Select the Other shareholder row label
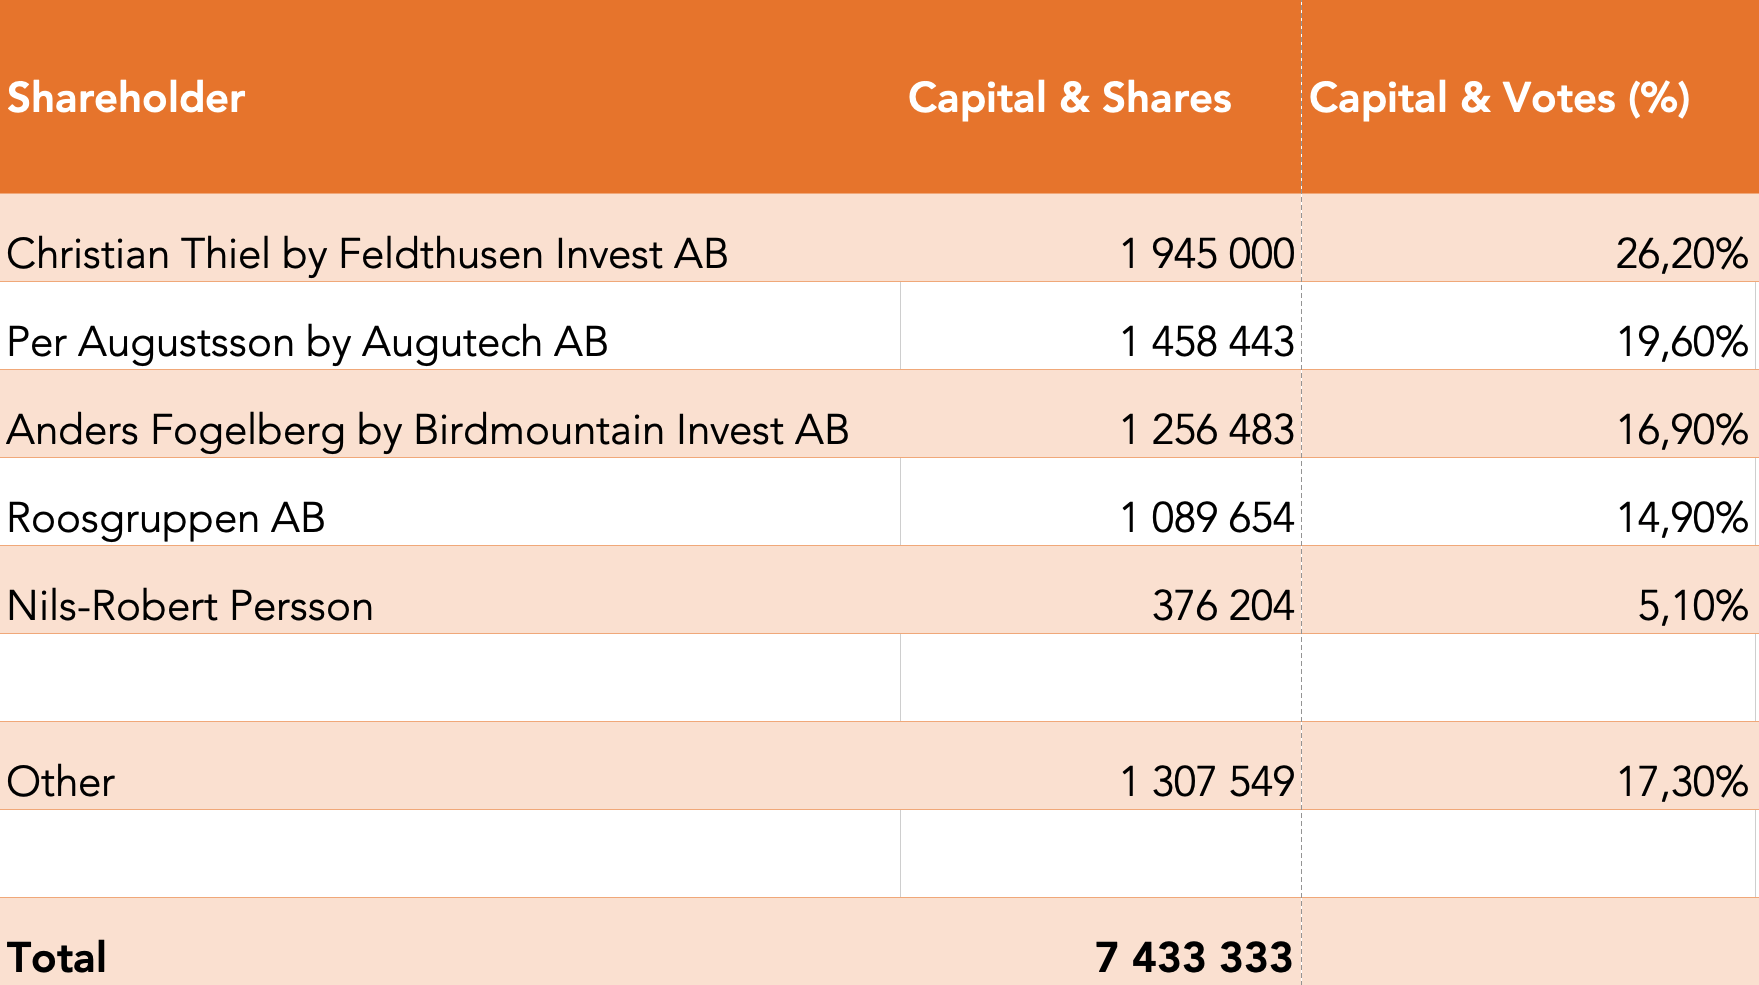The image size is (1759, 985). 61,782
